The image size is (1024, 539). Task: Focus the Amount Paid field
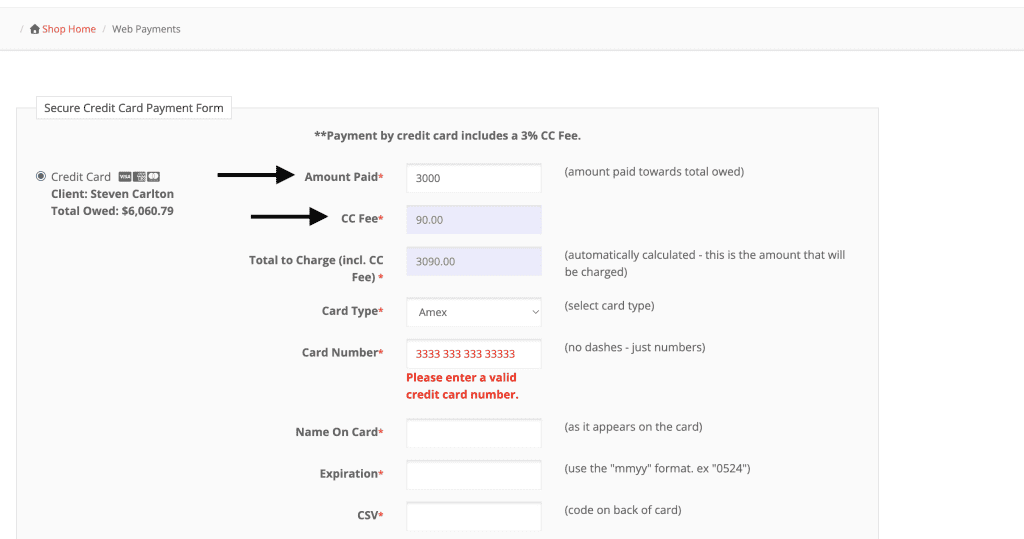pyautogui.click(x=473, y=178)
